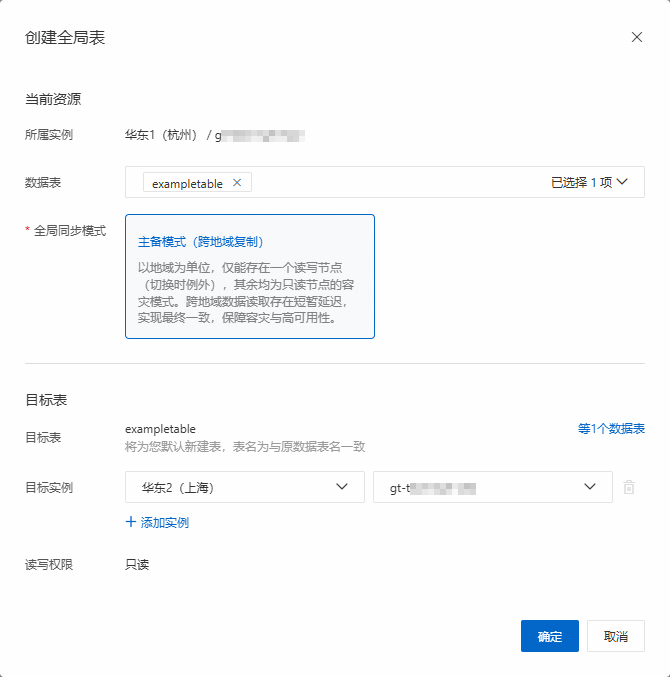Image resolution: width=670 pixels, height=677 pixels.
Task: Select the 全局同步模式 field label
Action: (70, 231)
